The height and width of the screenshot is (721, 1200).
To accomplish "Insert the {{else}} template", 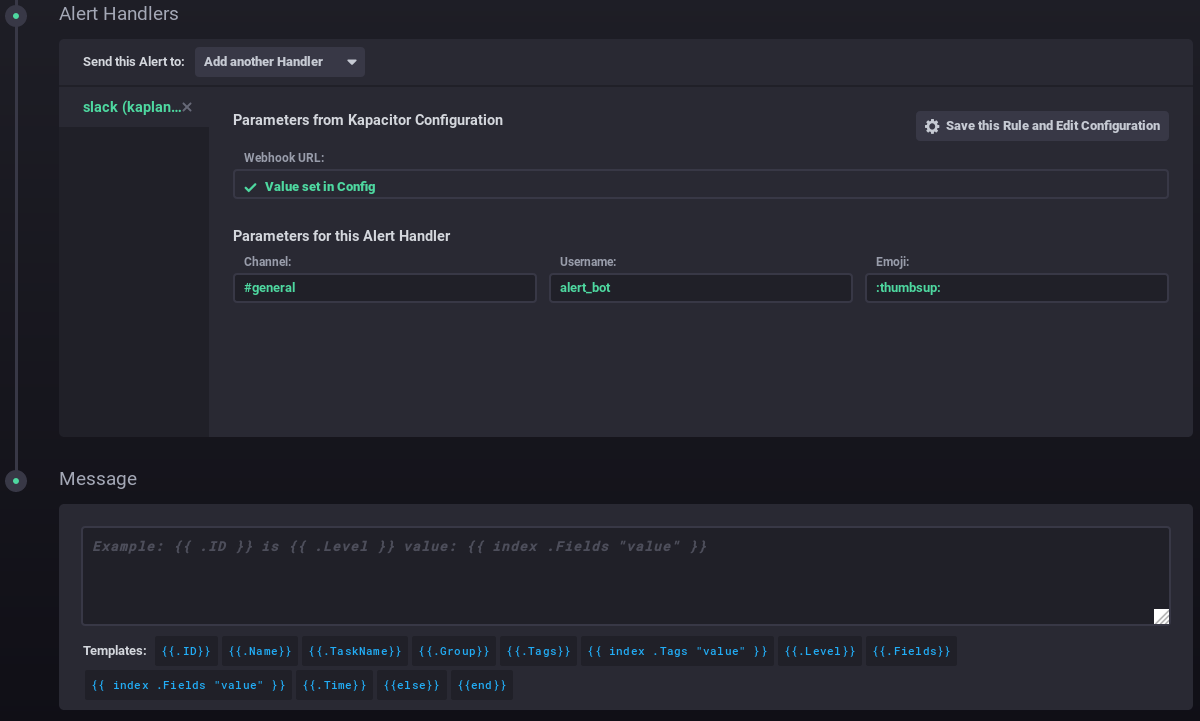I will [x=411, y=685].
